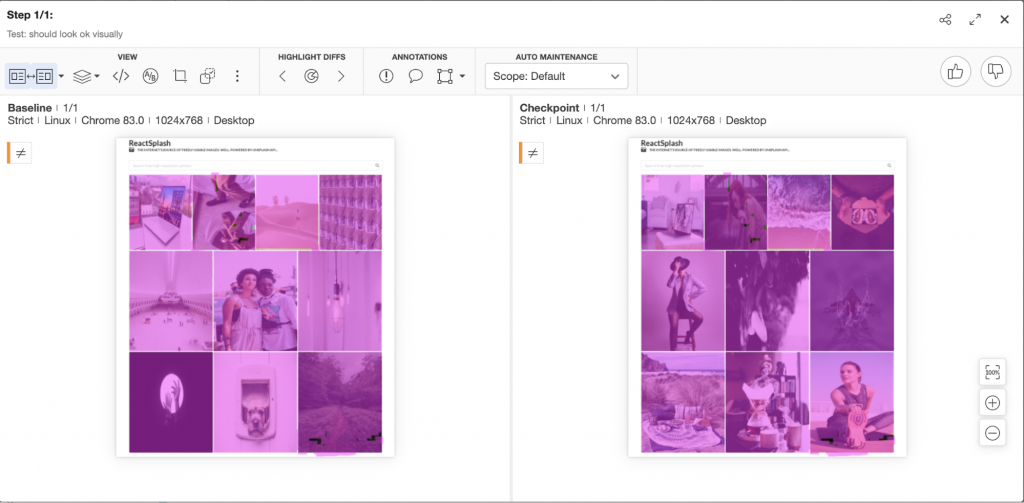Reject step with thumbs down button

click(x=996, y=71)
